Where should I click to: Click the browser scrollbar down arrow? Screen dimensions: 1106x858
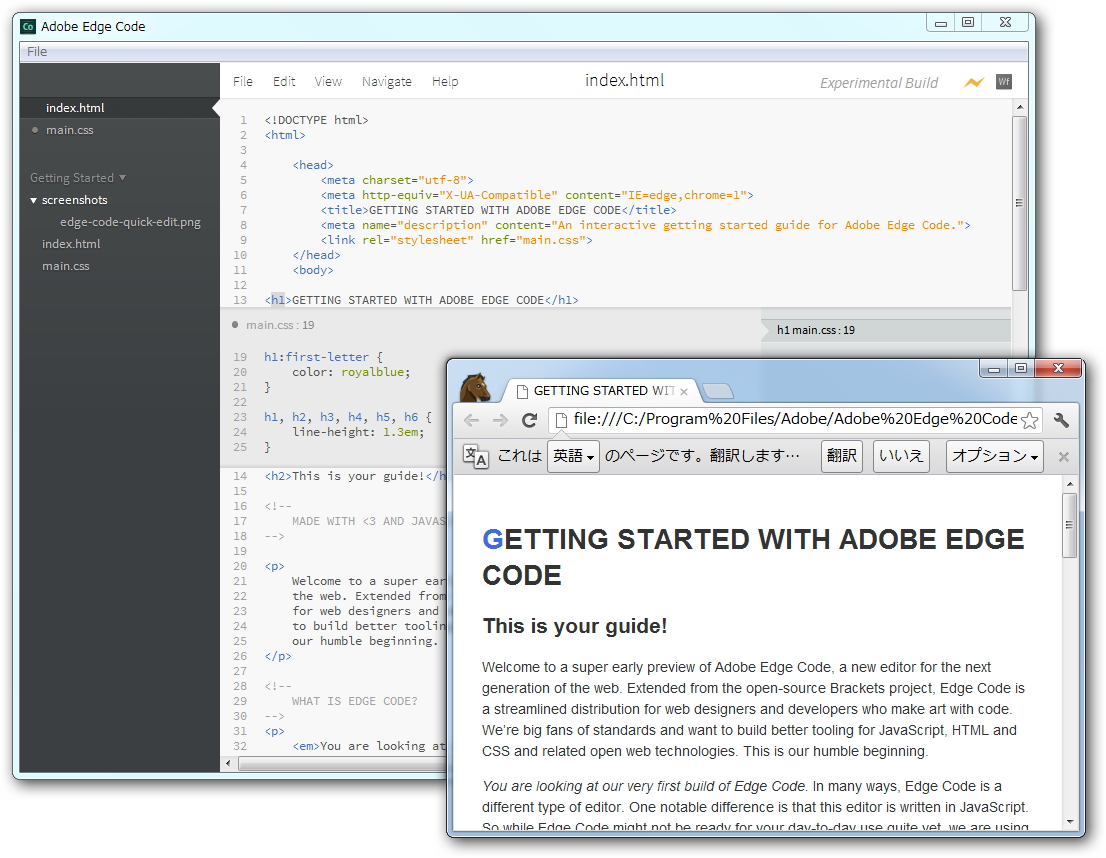(x=1070, y=821)
